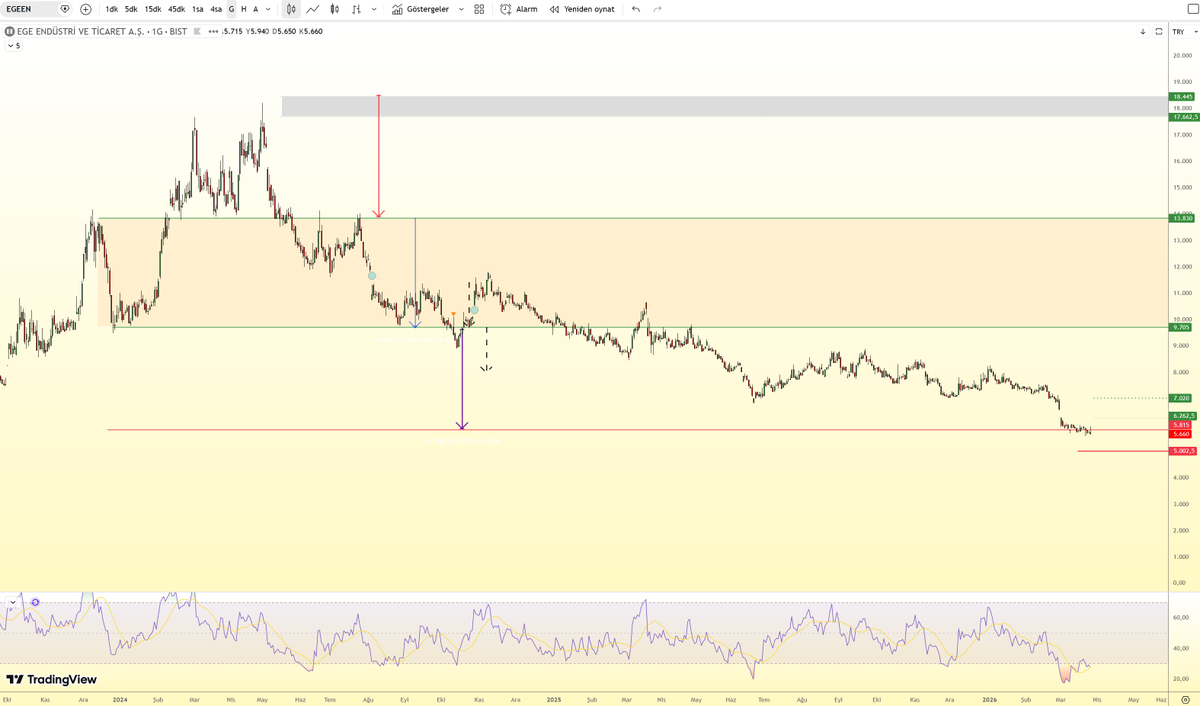Viewport: 1200px width, 706px height.
Task: Select the 1dk timeframe
Action: 111,9
